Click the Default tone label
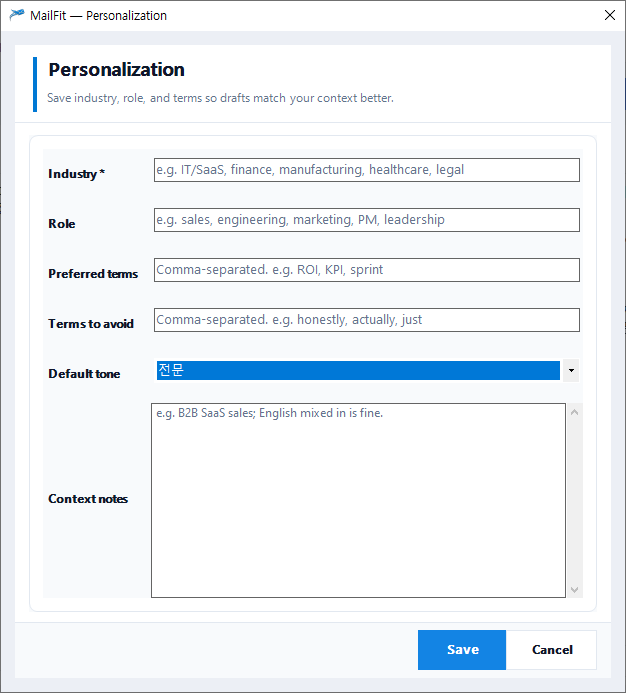This screenshot has width=626, height=693. 84,374
